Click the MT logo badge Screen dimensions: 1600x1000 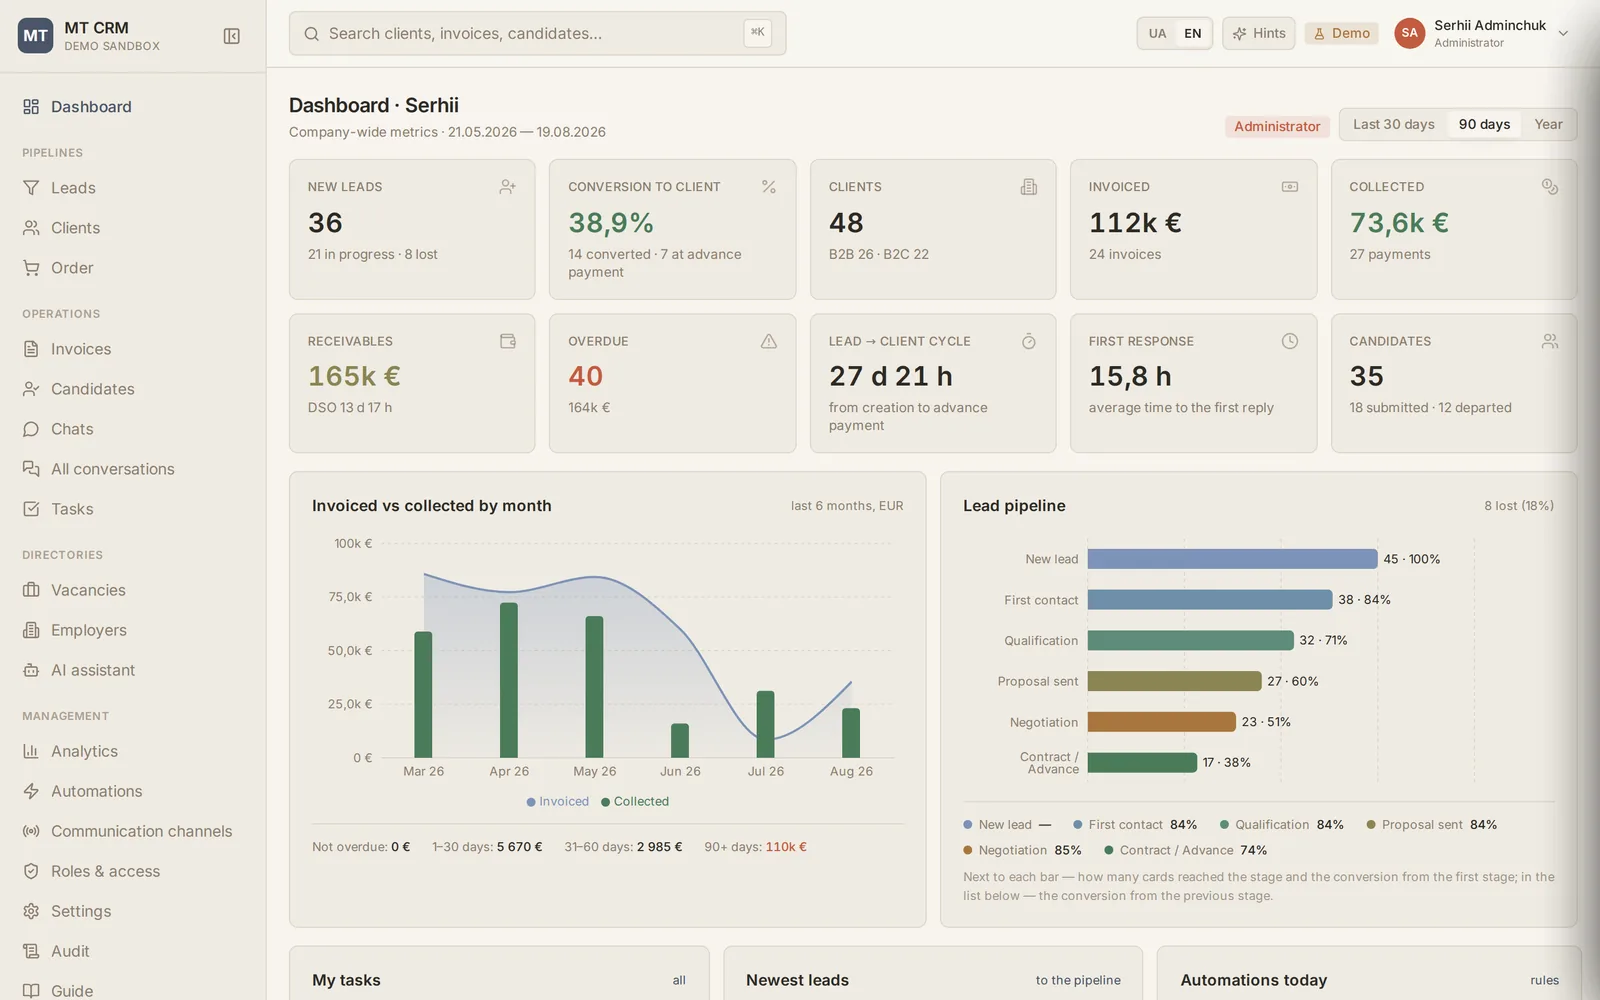pyautogui.click(x=35, y=36)
